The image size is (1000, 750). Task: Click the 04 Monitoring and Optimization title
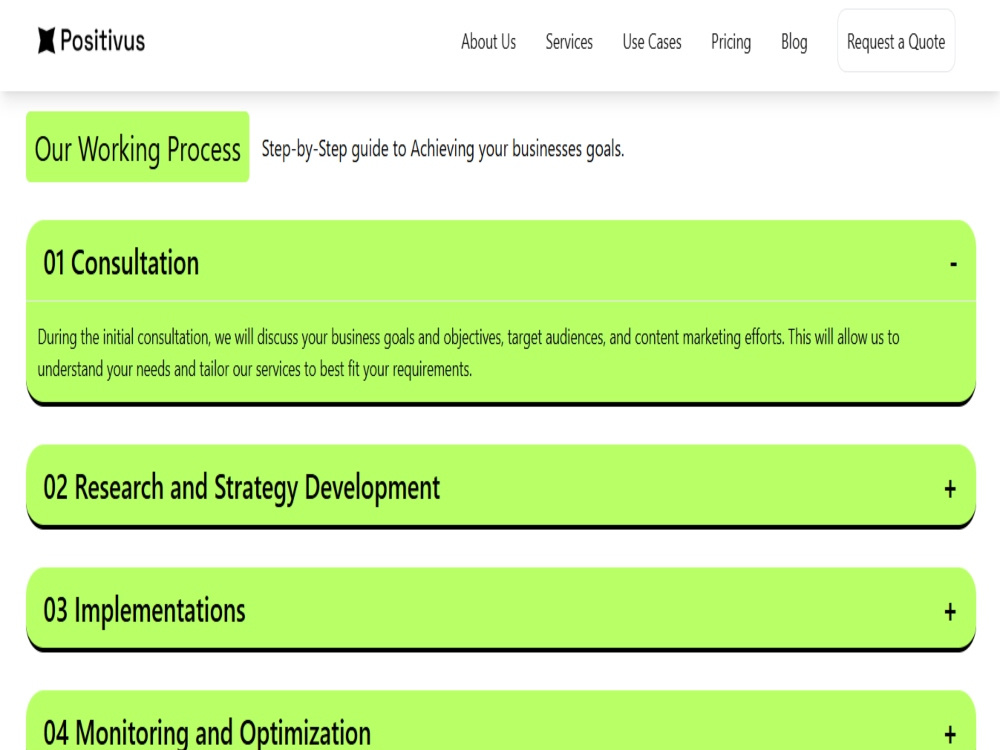tap(207, 732)
